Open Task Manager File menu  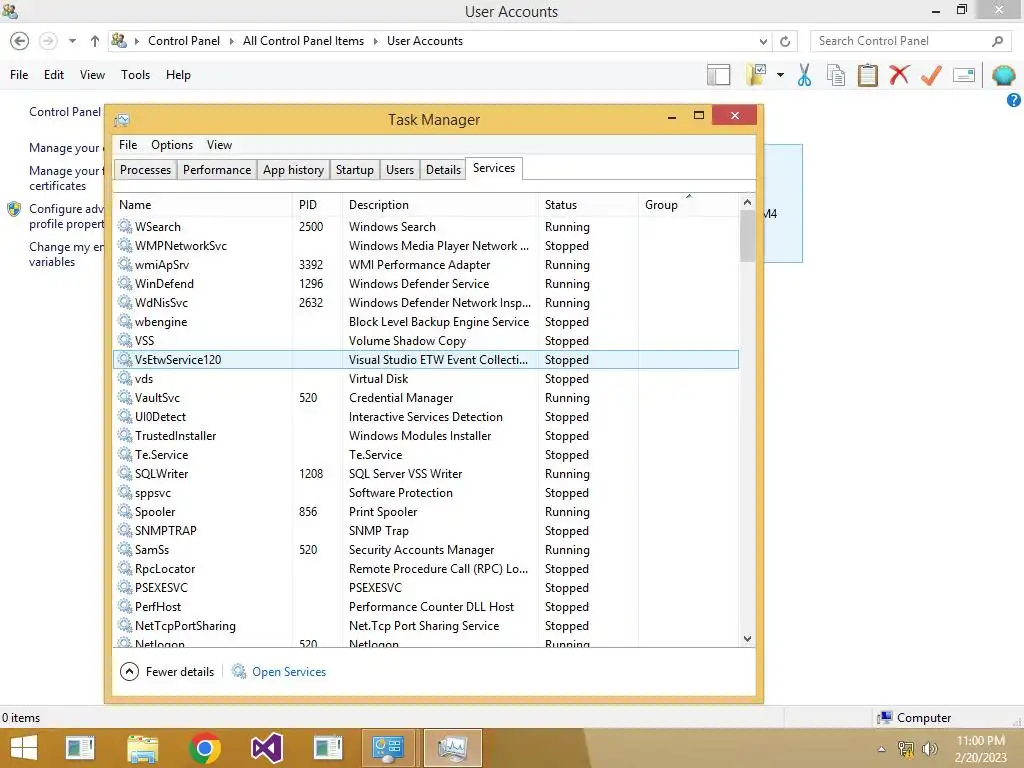(128, 145)
